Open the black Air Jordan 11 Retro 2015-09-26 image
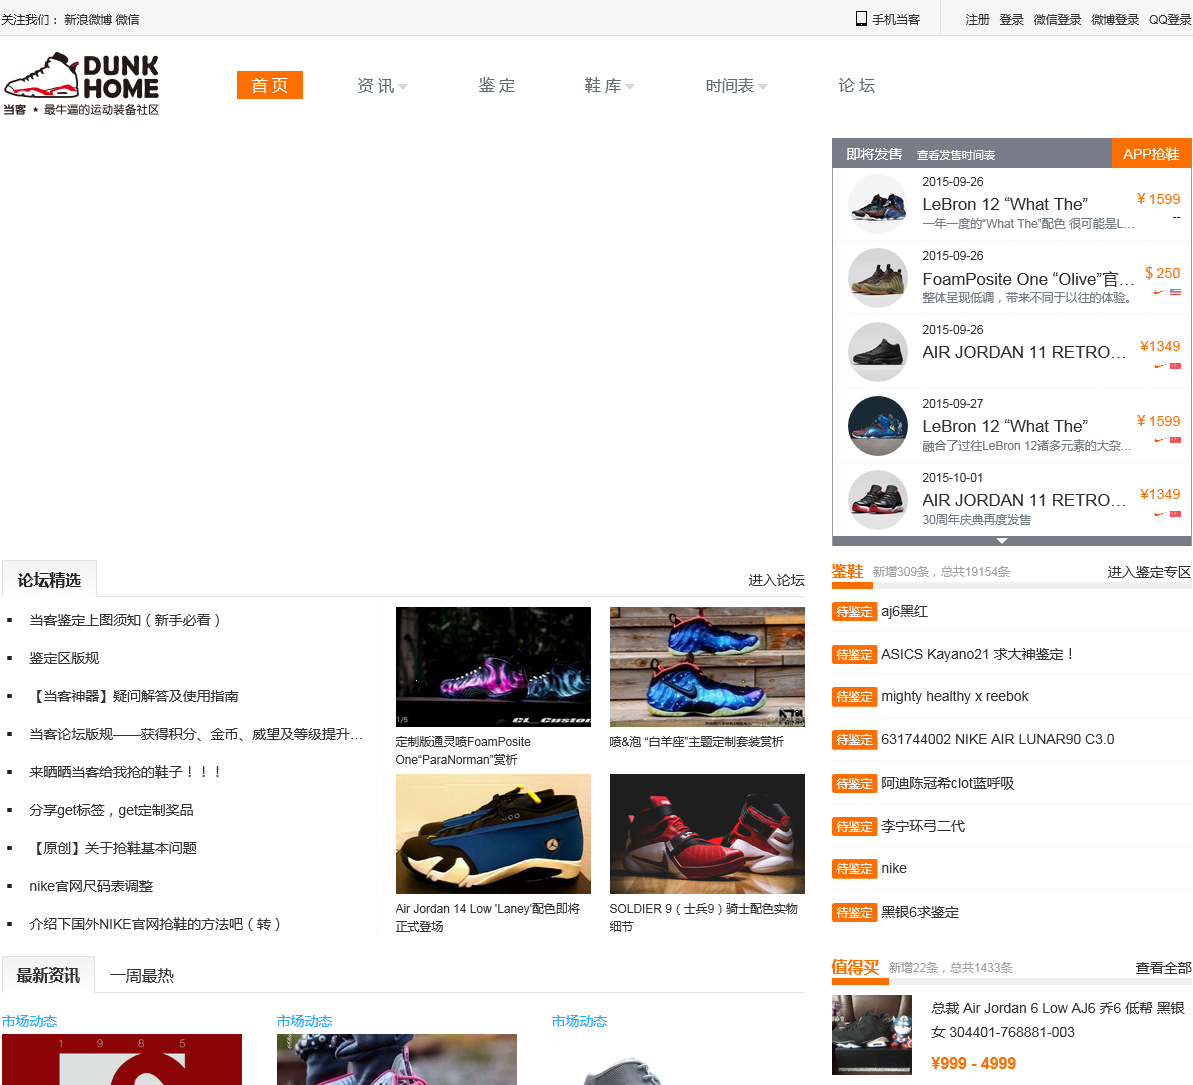The height and width of the screenshot is (1085, 1193). point(878,352)
